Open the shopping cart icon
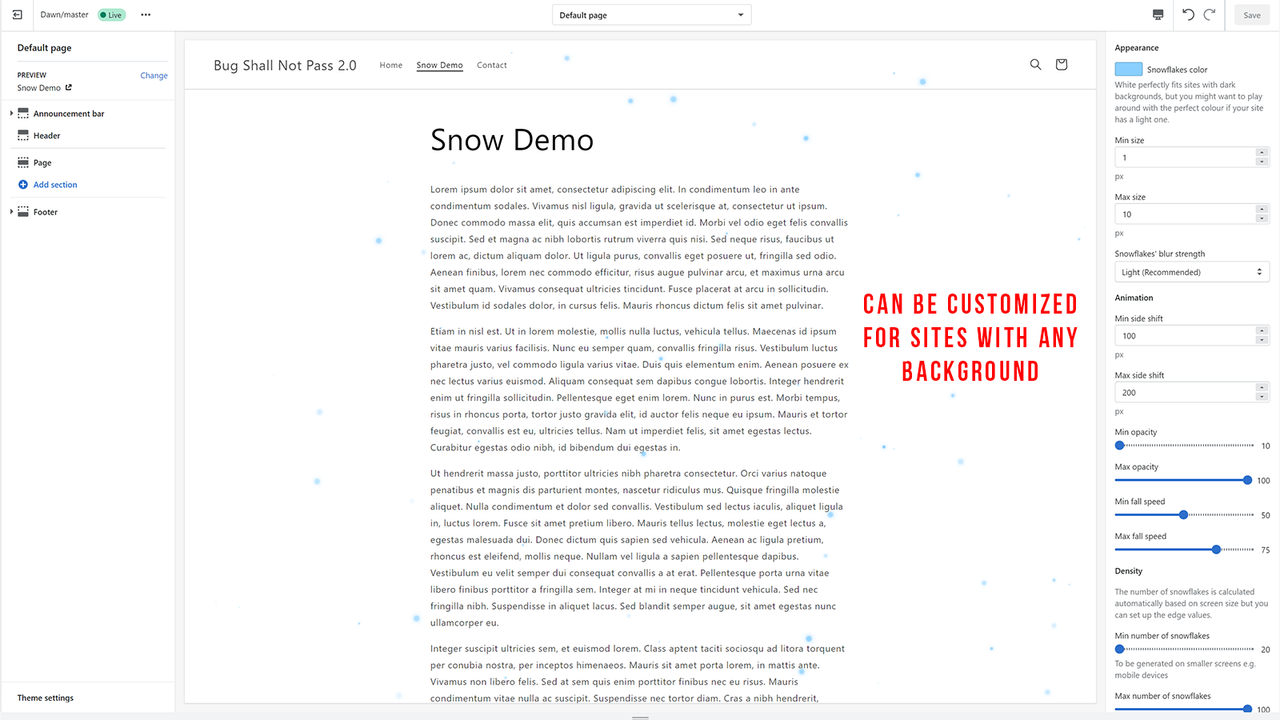Screen dimensions: 1280x720 1062,64
